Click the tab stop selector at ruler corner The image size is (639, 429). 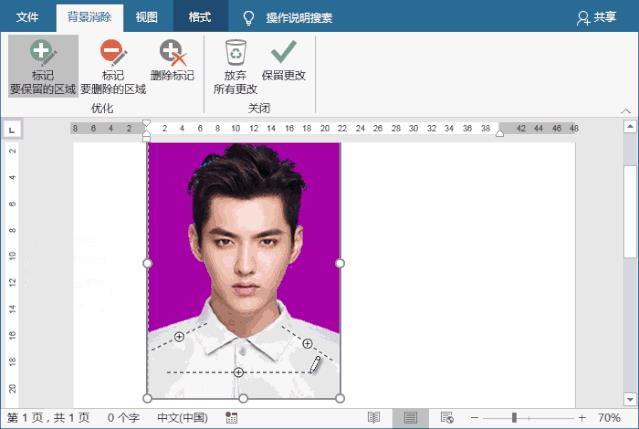tap(11, 129)
